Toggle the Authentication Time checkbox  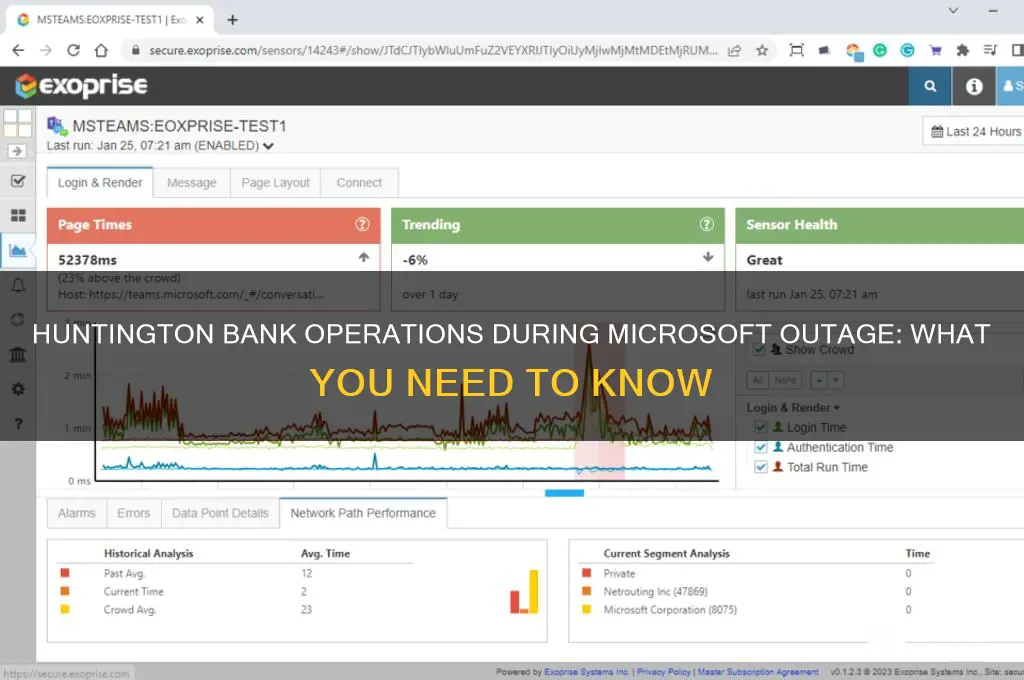click(760, 447)
